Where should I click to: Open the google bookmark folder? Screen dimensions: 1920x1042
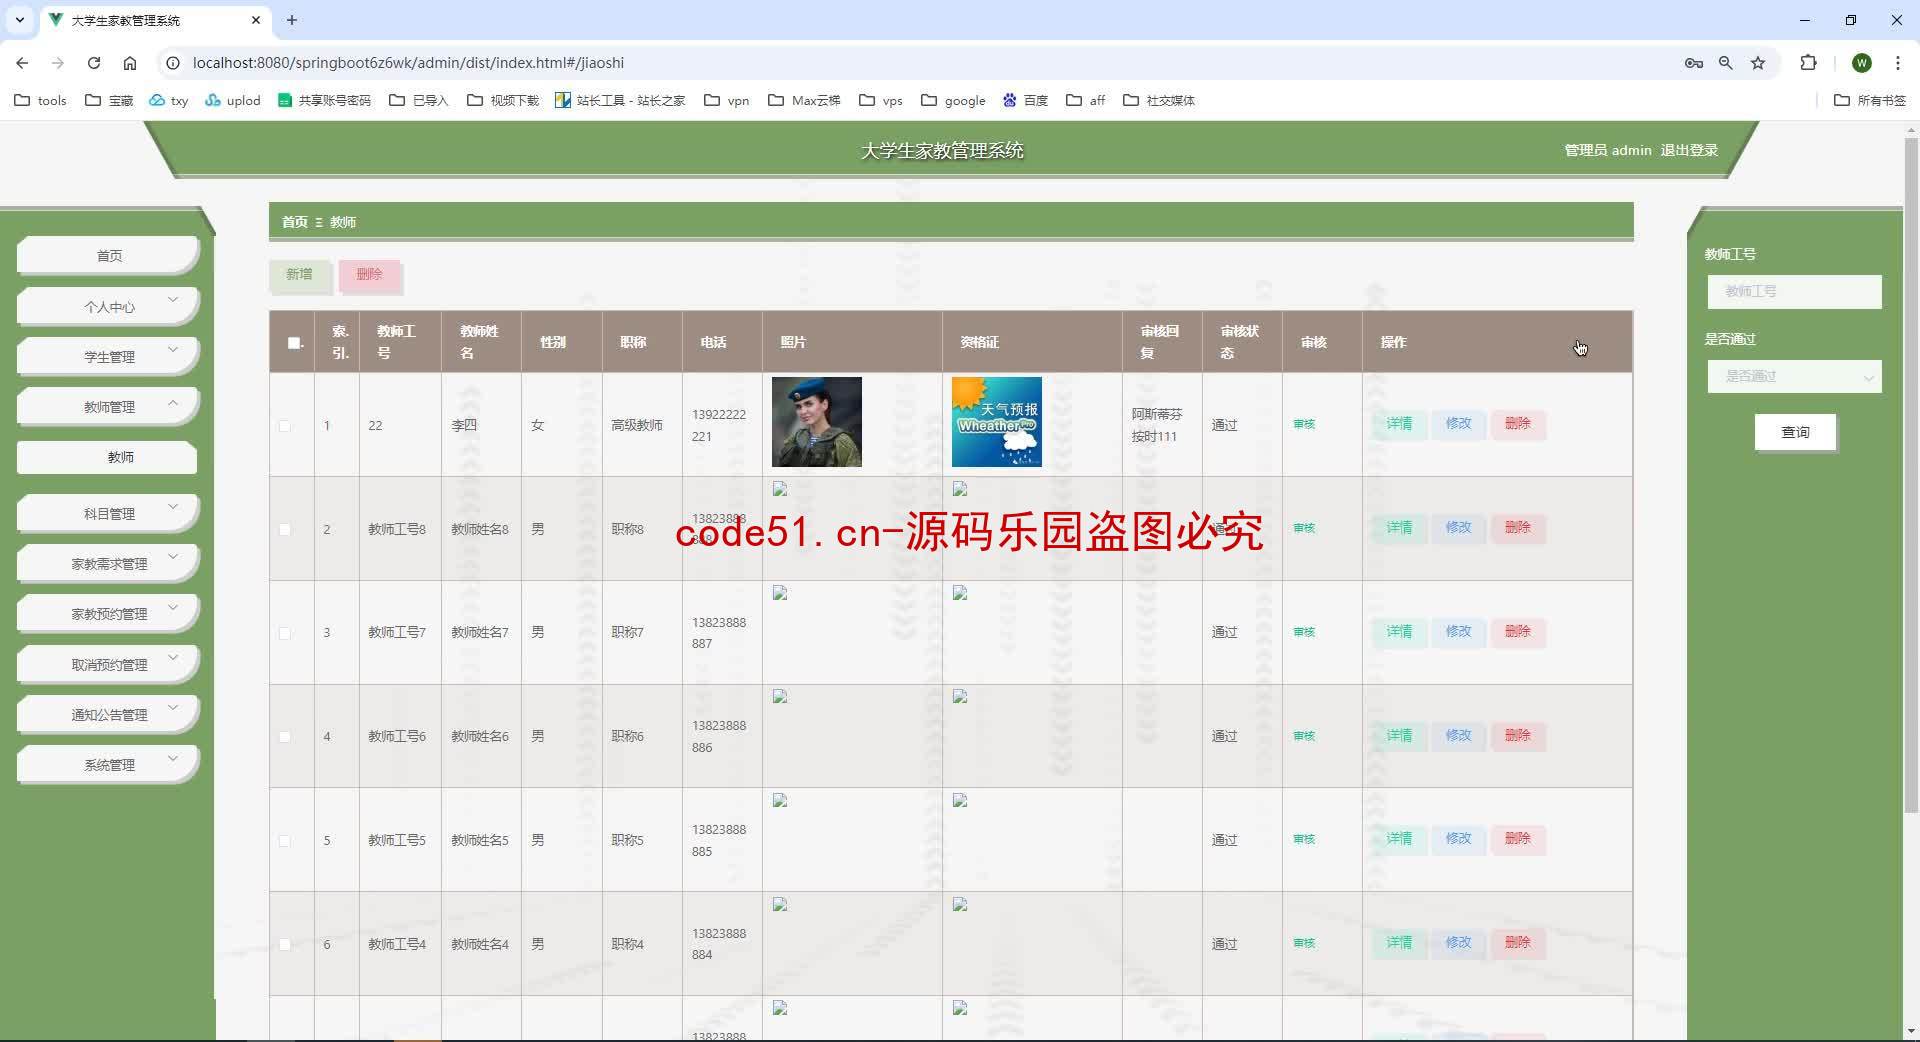tap(953, 100)
